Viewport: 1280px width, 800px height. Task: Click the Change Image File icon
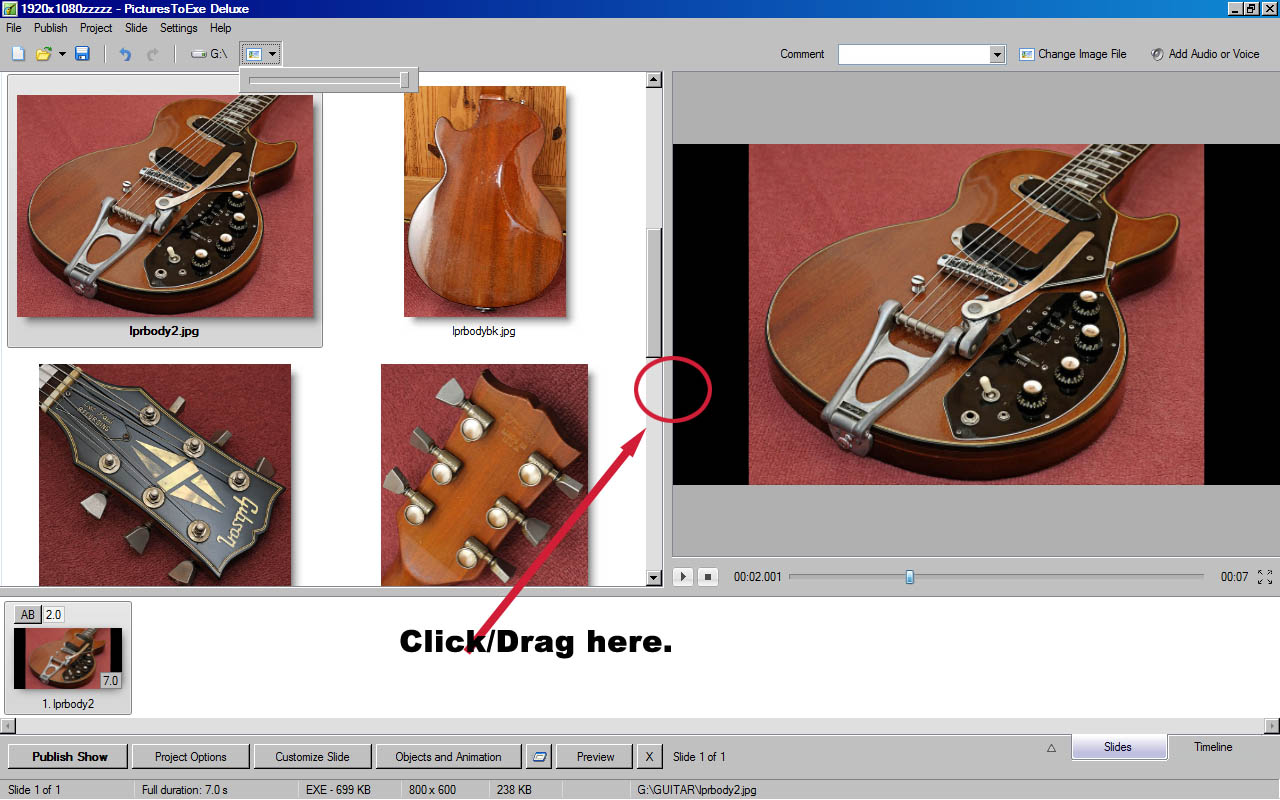pyautogui.click(x=1026, y=54)
